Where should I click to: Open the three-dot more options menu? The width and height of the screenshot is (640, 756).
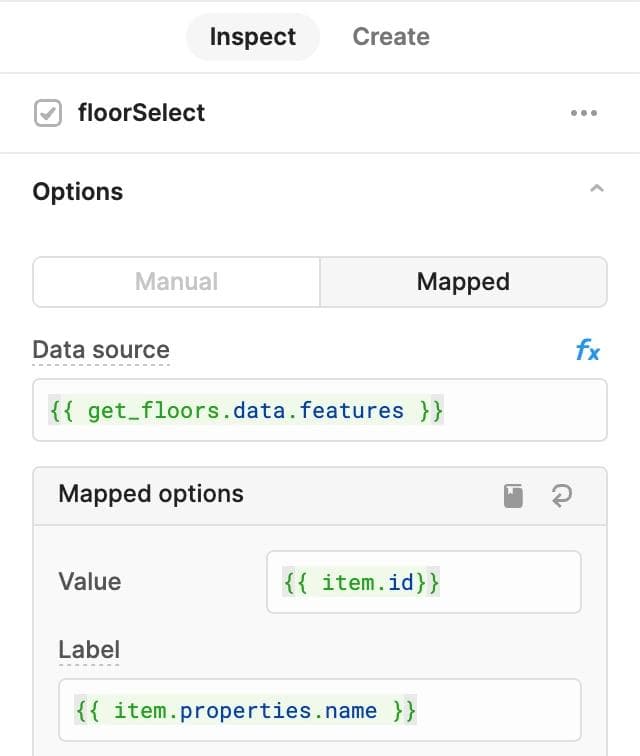coord(583,114)
